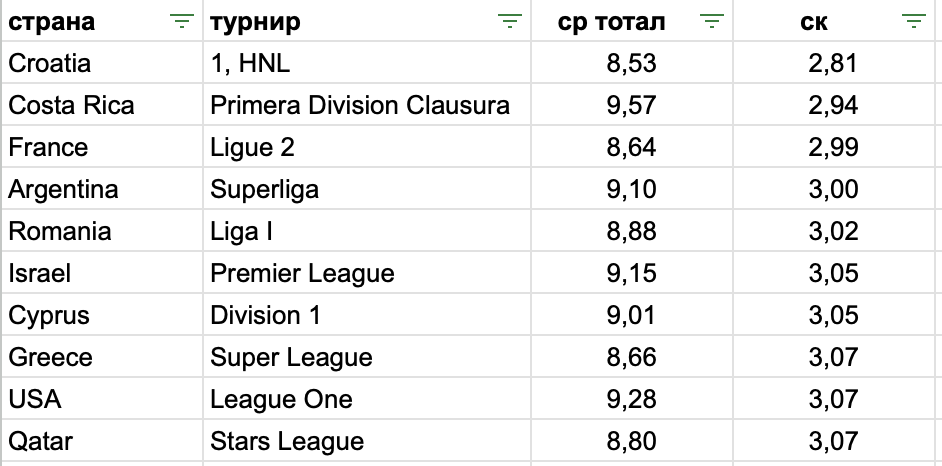The image size is (942, 466).
Task: Select the Costa Rica country cell
Action: (102, 104)
